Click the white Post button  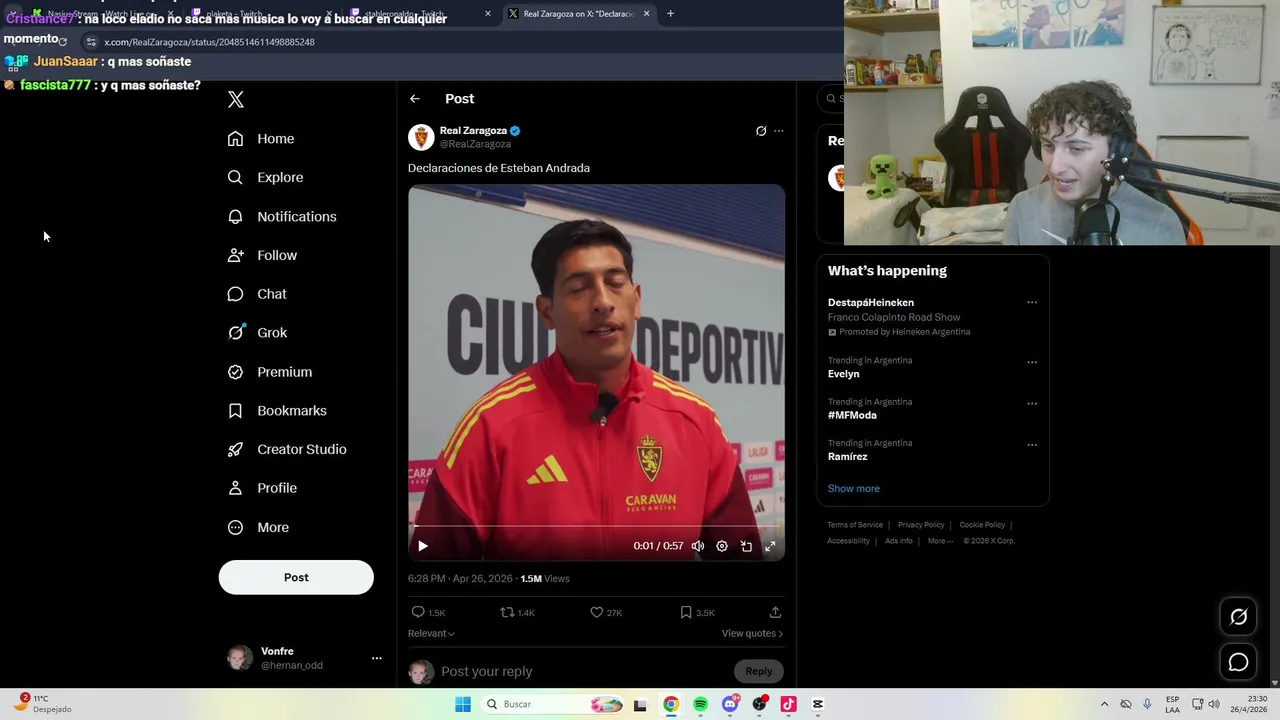[x=296, y=577]
